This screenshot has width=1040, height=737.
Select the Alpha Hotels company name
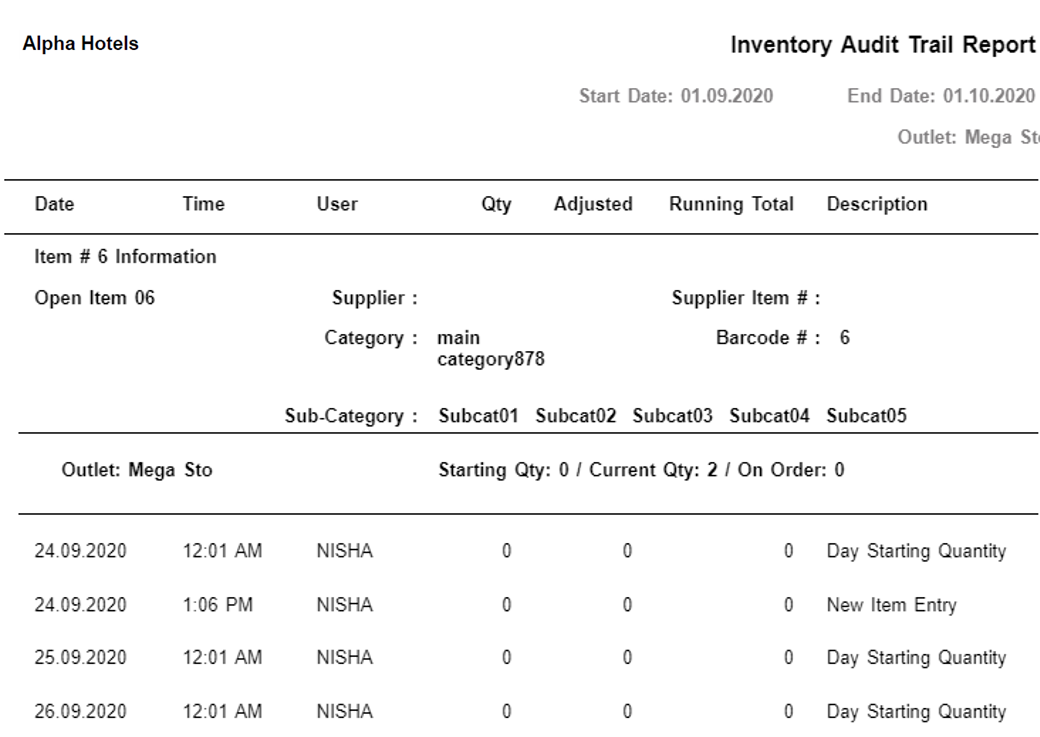pyautogui.click(x=81, y=43)
